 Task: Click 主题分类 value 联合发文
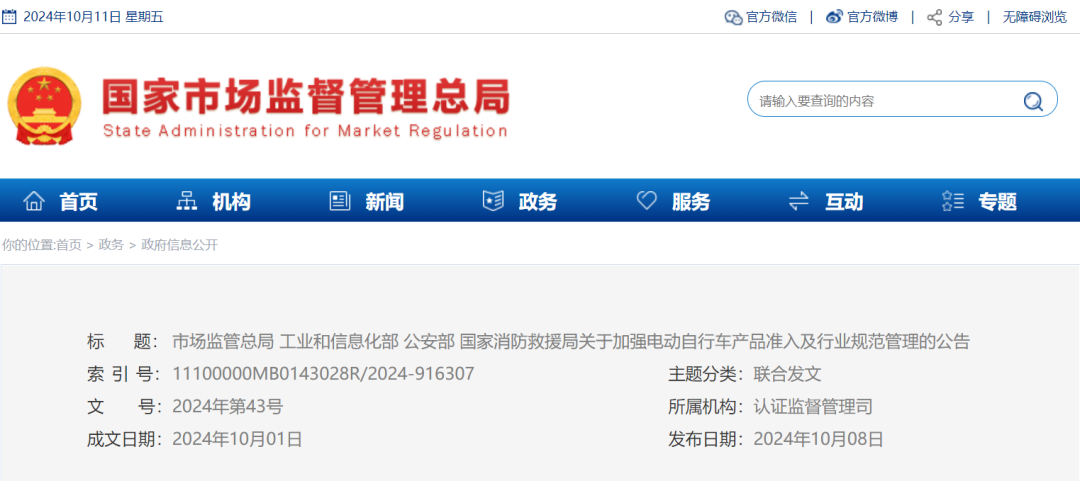(x=787, y=374)
